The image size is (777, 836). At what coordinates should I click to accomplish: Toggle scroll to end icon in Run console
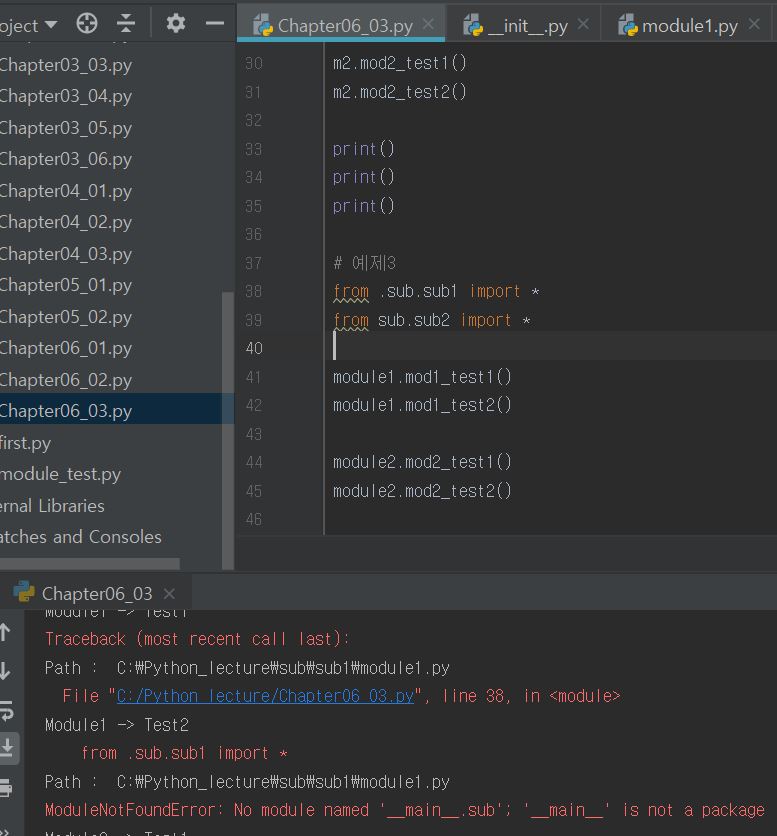tap(6, 748)
